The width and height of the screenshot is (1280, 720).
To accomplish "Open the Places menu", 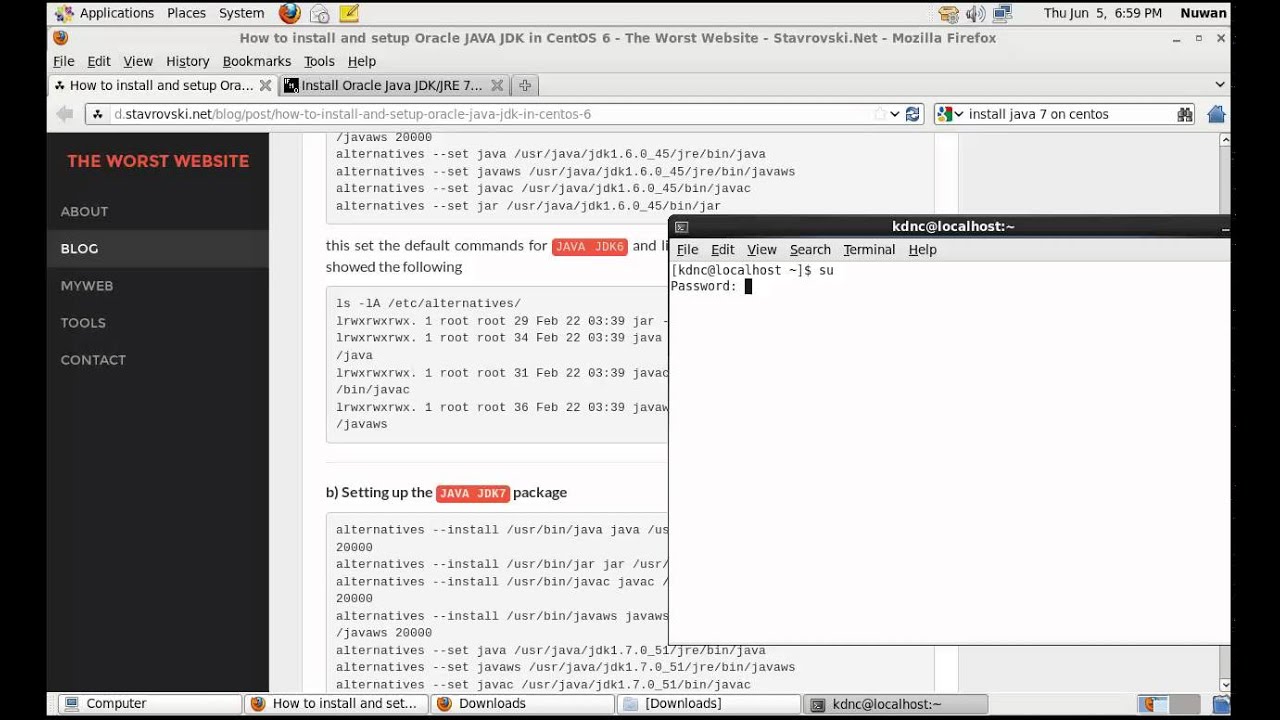I will click(x=186, y=13).
